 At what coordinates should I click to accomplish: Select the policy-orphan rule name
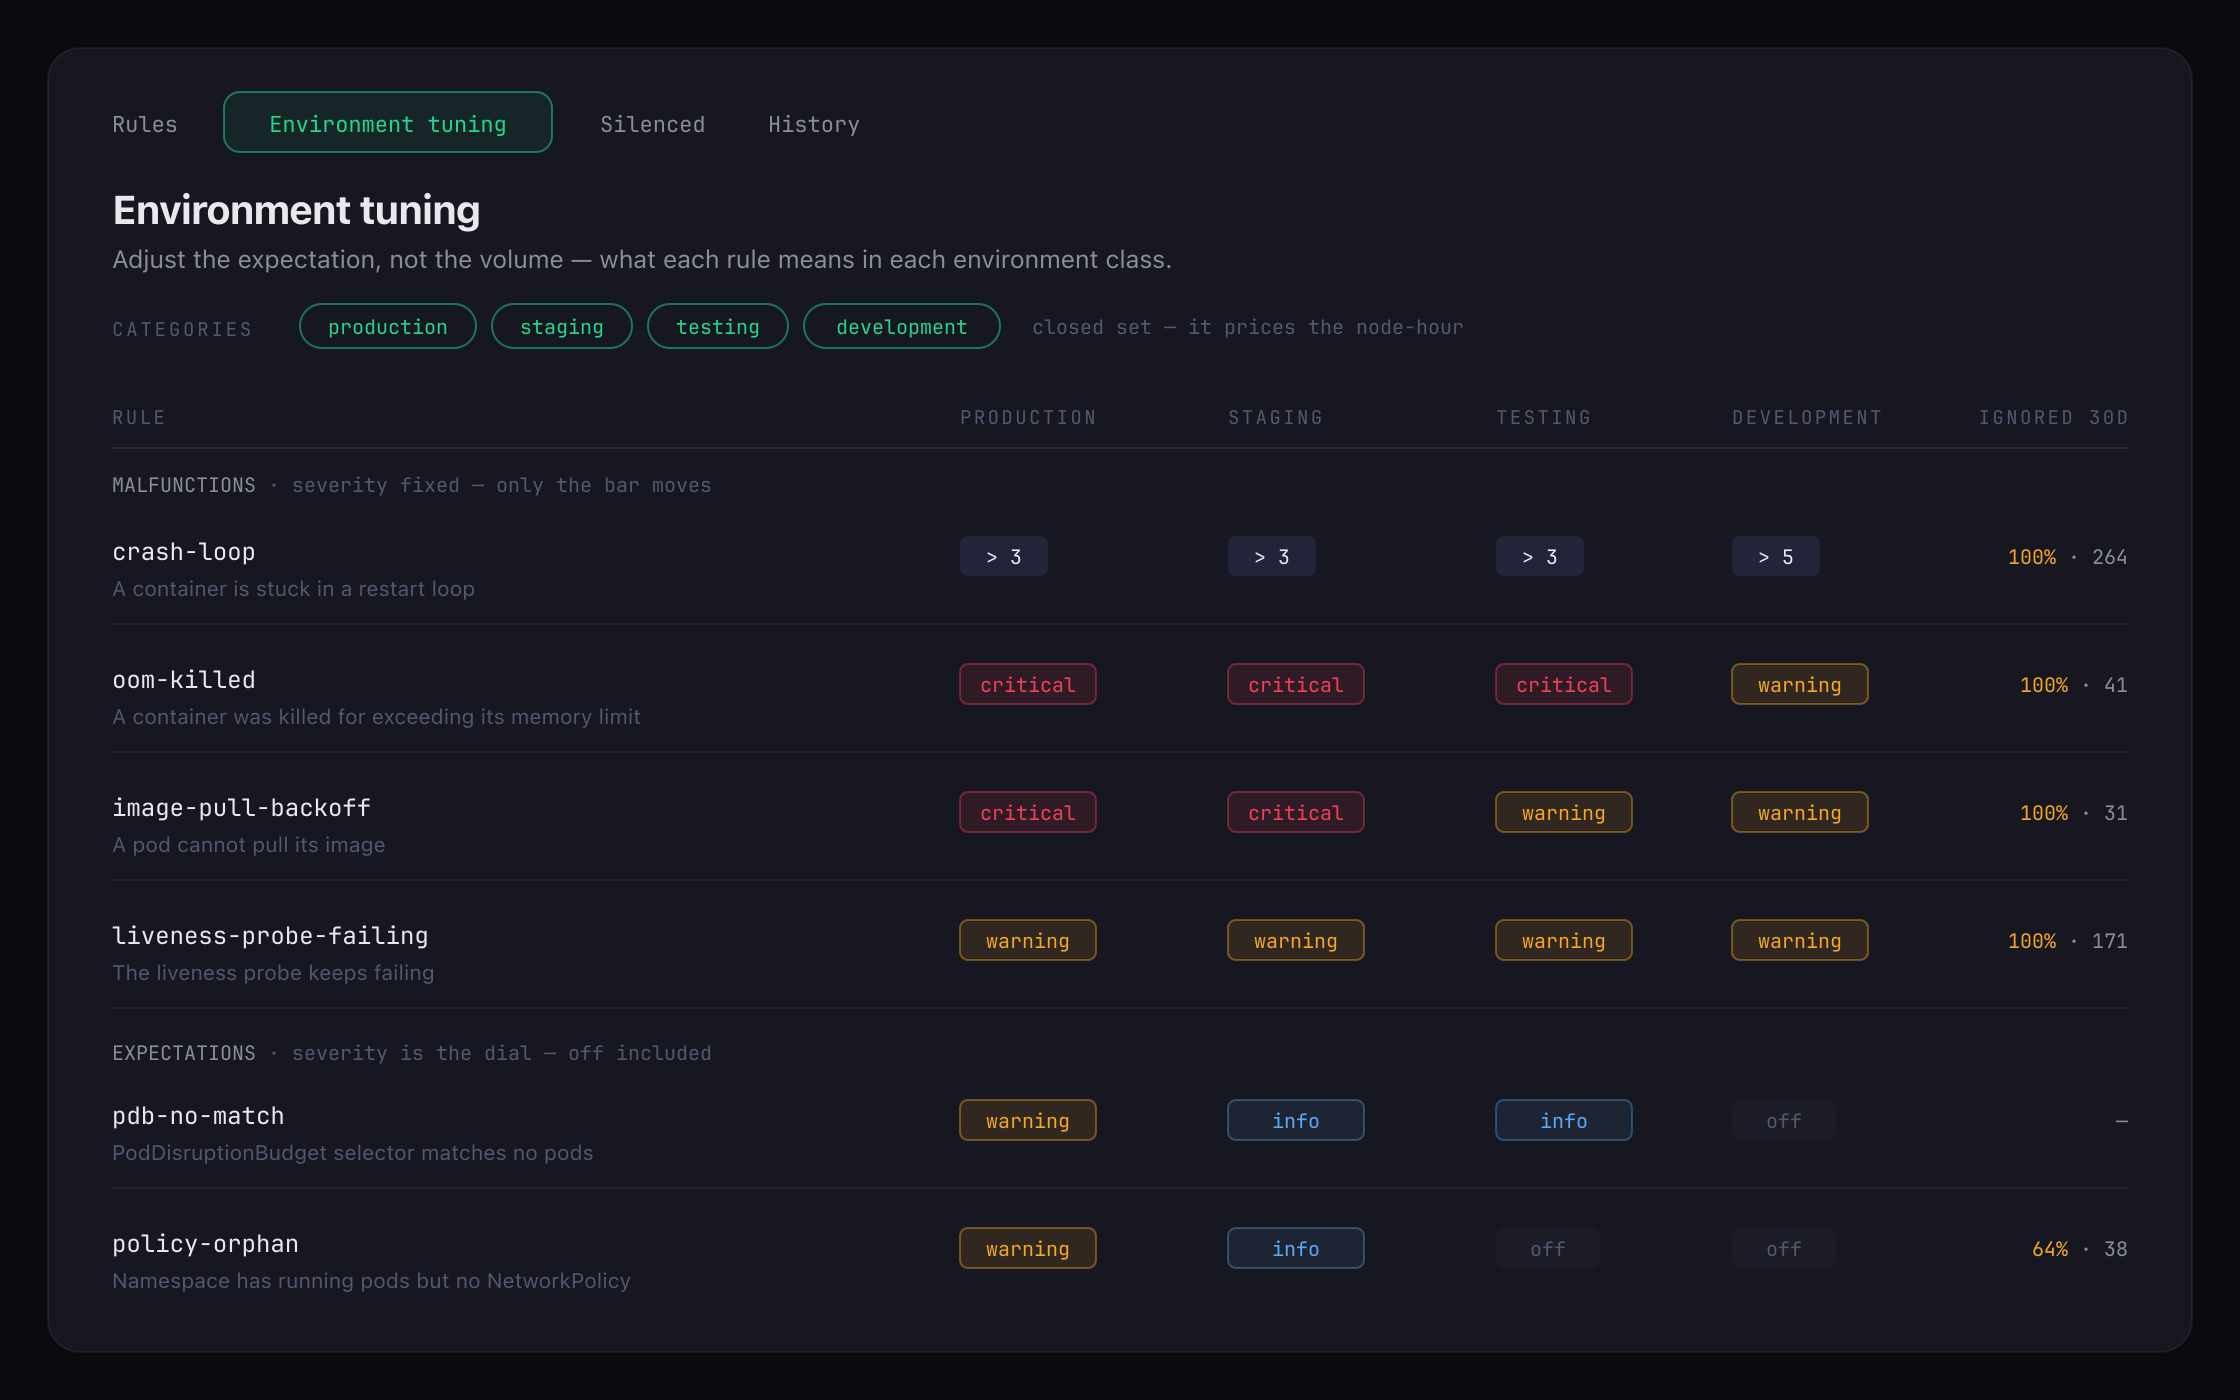coord(205,1244)
